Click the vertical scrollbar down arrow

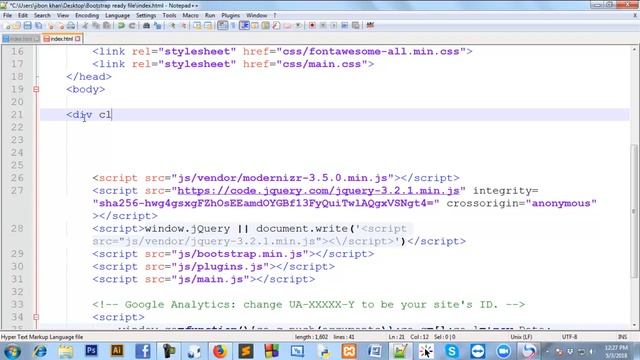tap(635, 325)
